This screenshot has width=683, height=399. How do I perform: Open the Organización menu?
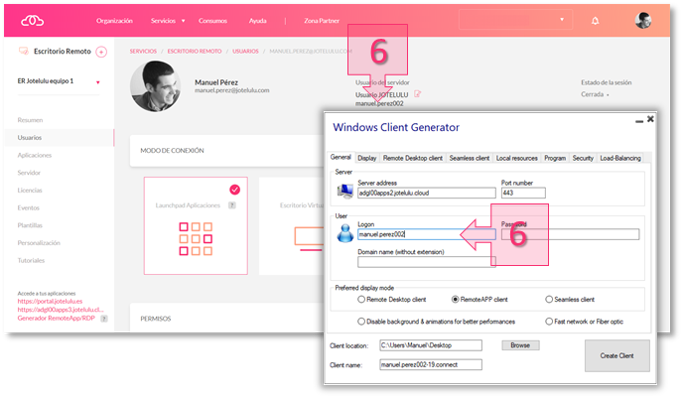click(114, 20)
